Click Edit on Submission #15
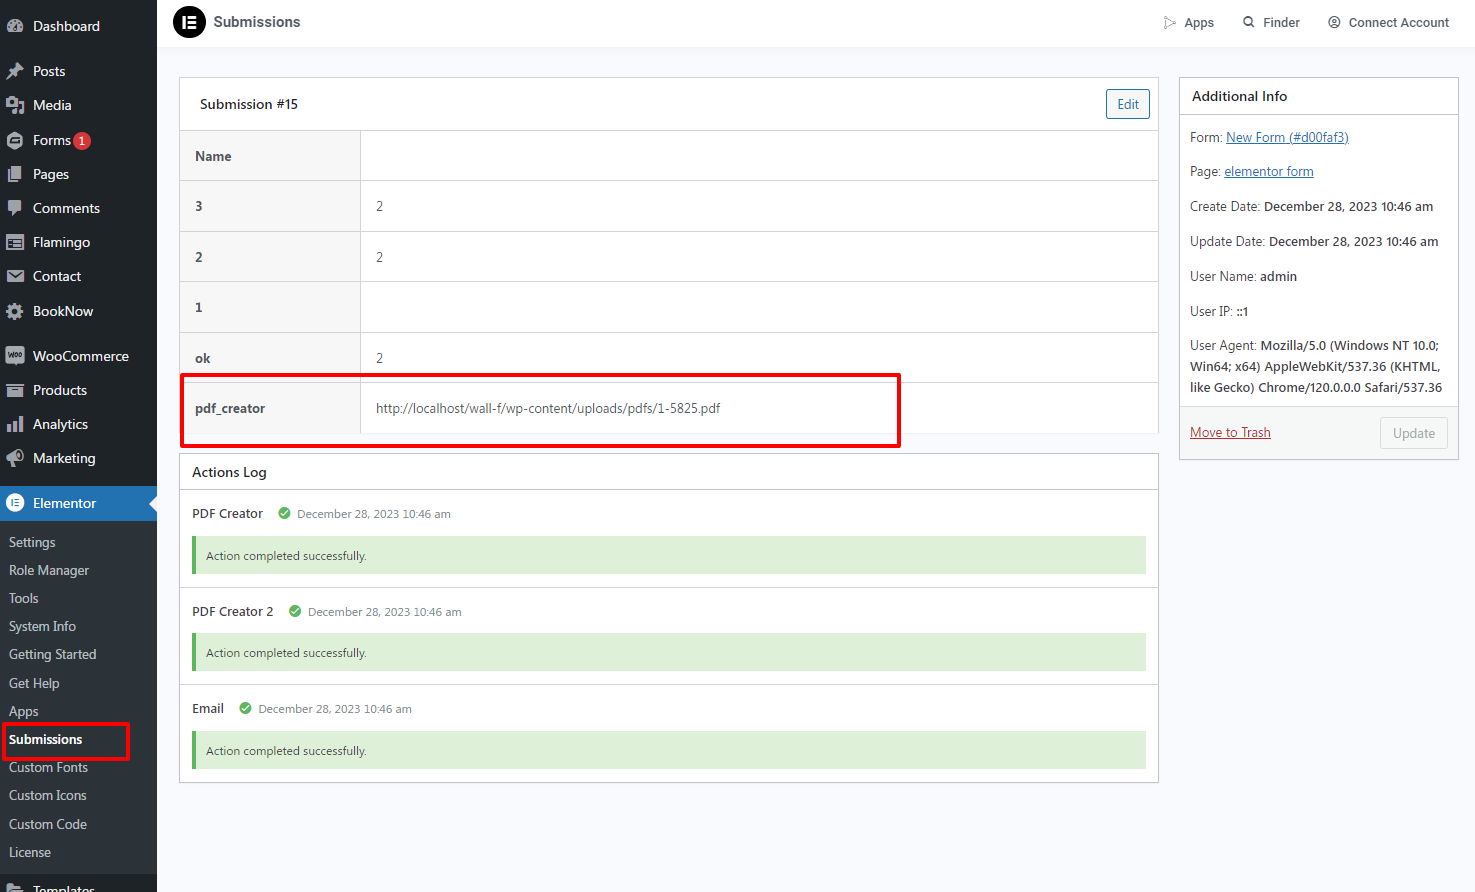This screenshot has height=892, width=1475. (1127, 103)
